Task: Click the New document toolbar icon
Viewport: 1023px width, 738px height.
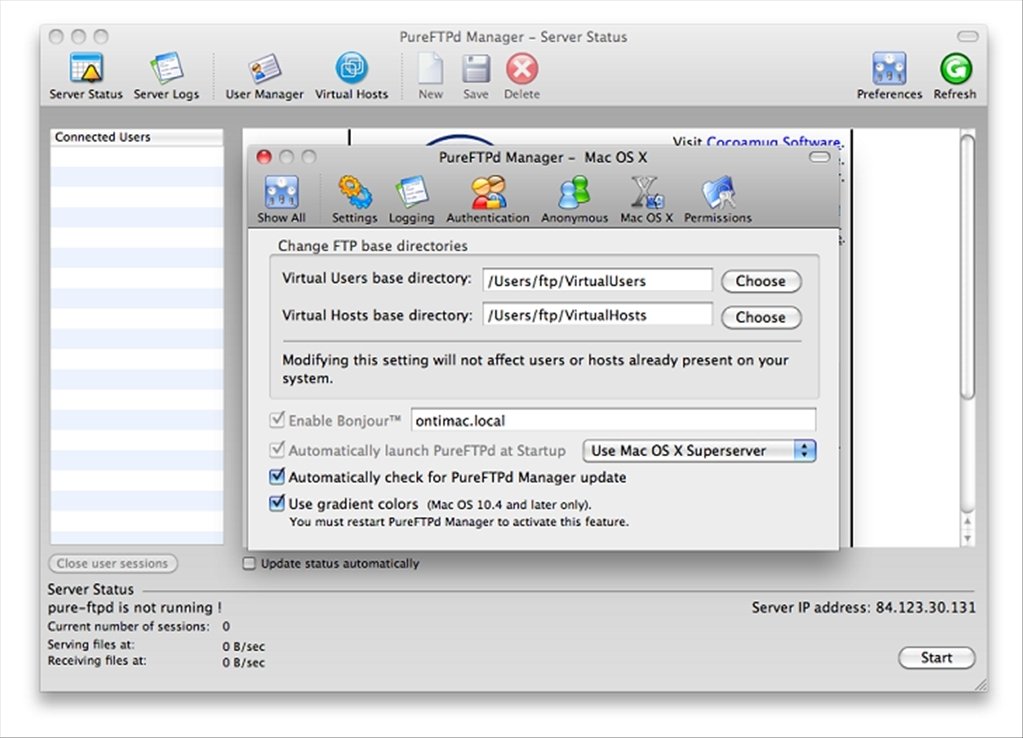Action: 431,76
